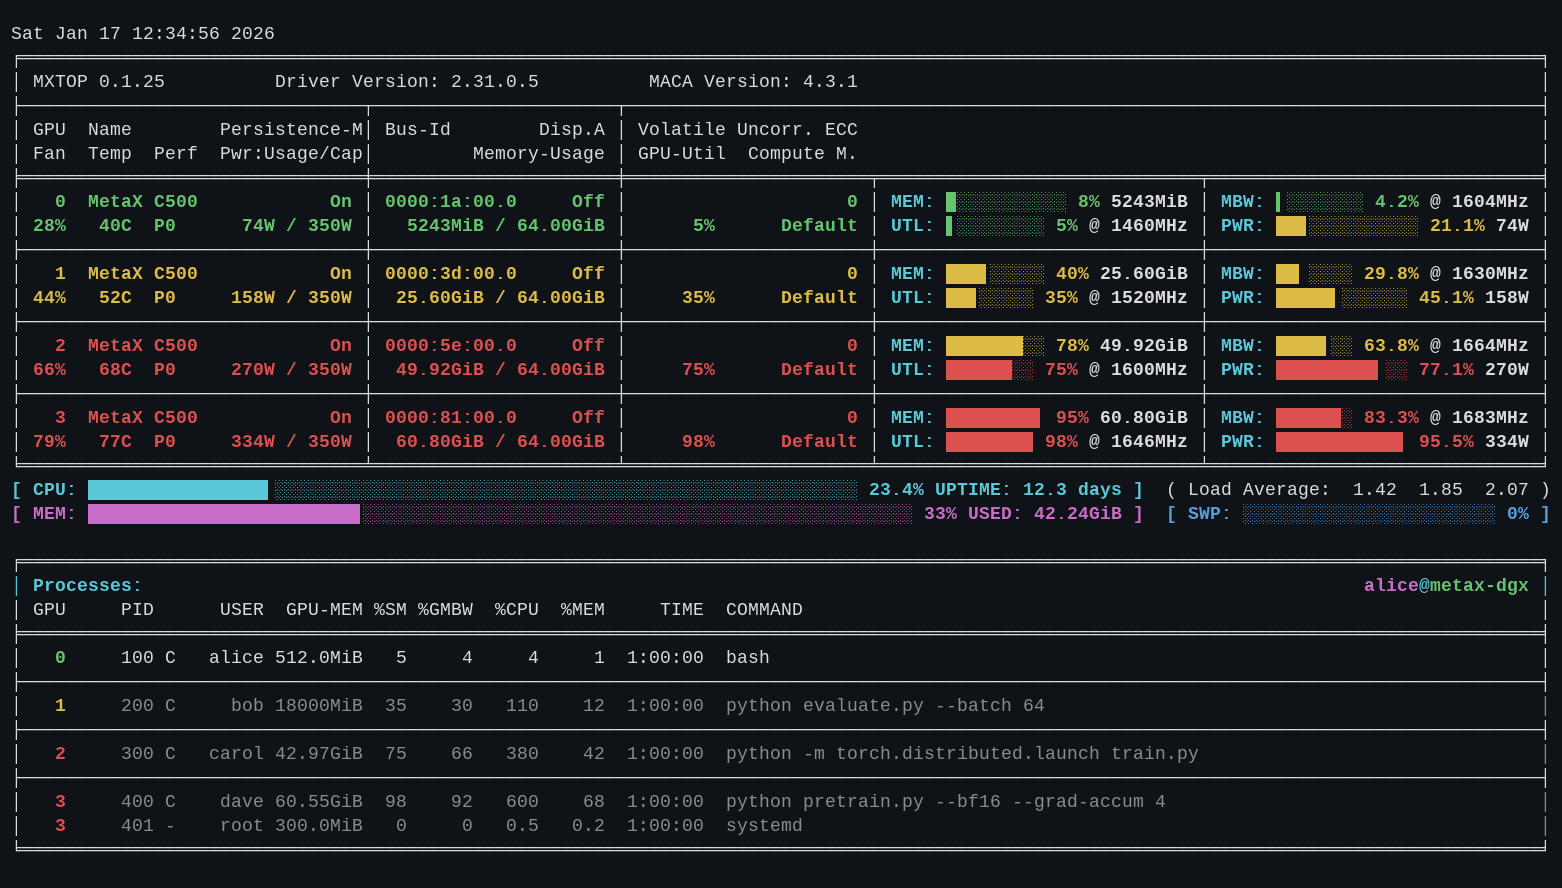This screenshot has height=888, width=1562.
Task: Click bus id 0000:5e:00.0
Action: coord(451,346)
